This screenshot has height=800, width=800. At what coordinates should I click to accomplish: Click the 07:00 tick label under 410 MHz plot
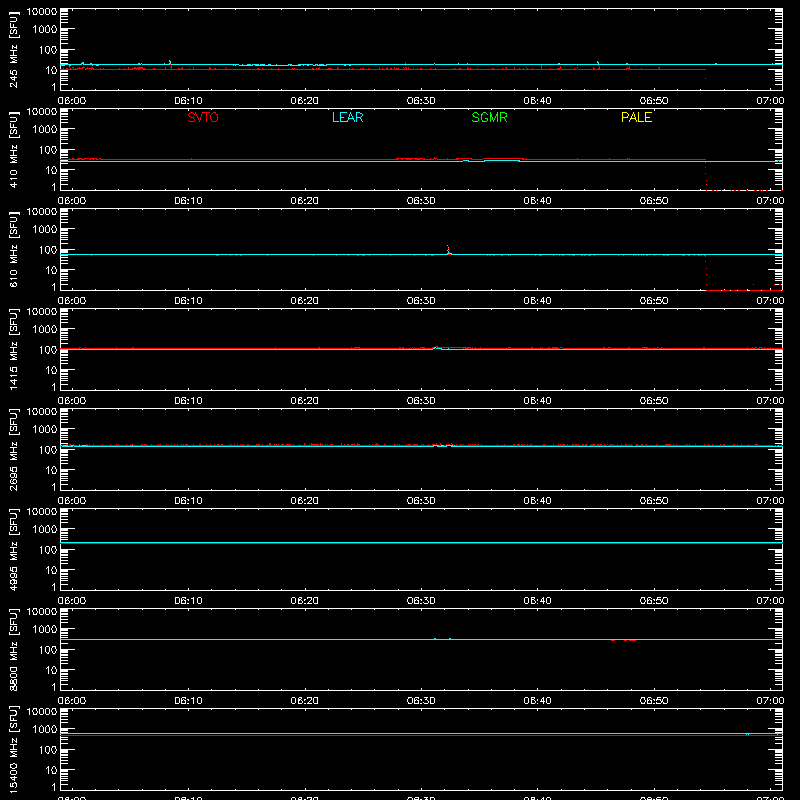tap(770, 201)
